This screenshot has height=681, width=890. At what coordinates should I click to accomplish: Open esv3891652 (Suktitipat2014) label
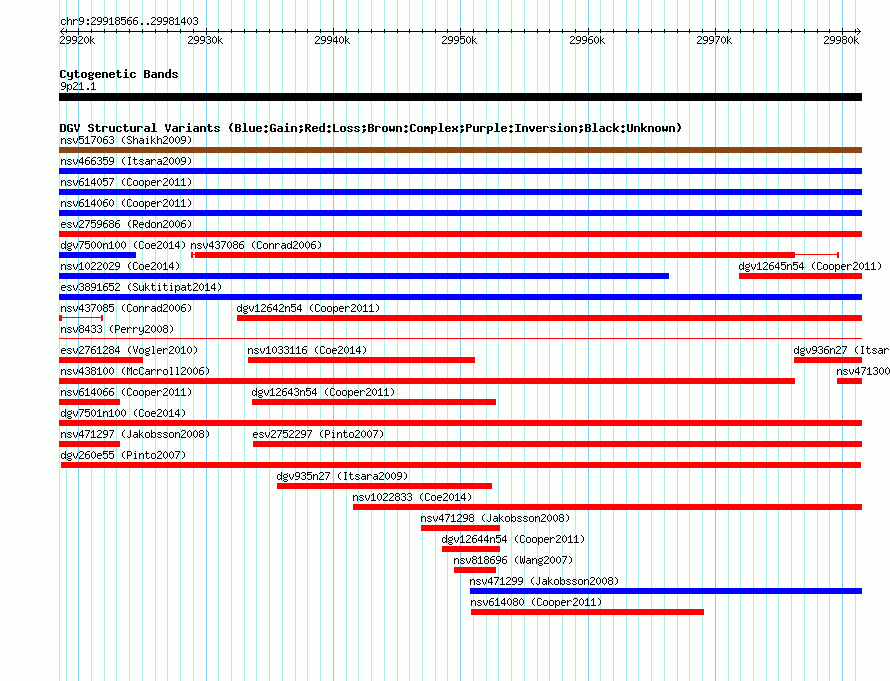click(141, 287)
